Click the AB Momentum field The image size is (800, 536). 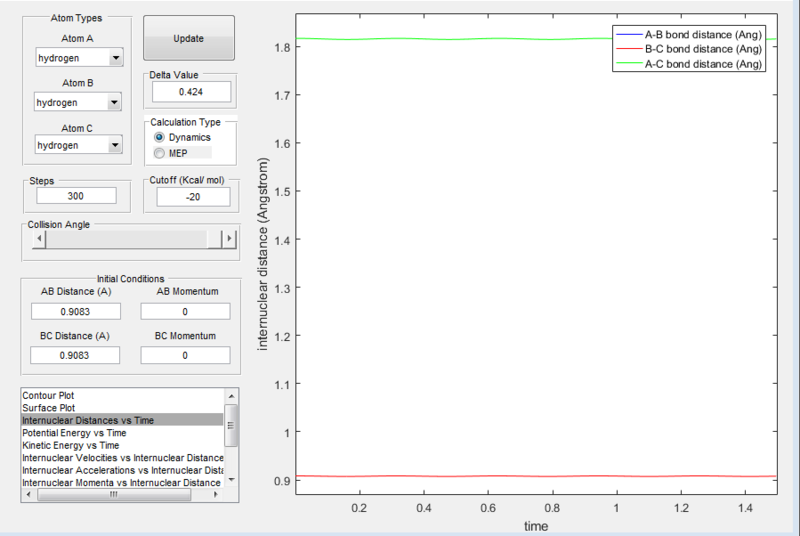tap(185, 312)
